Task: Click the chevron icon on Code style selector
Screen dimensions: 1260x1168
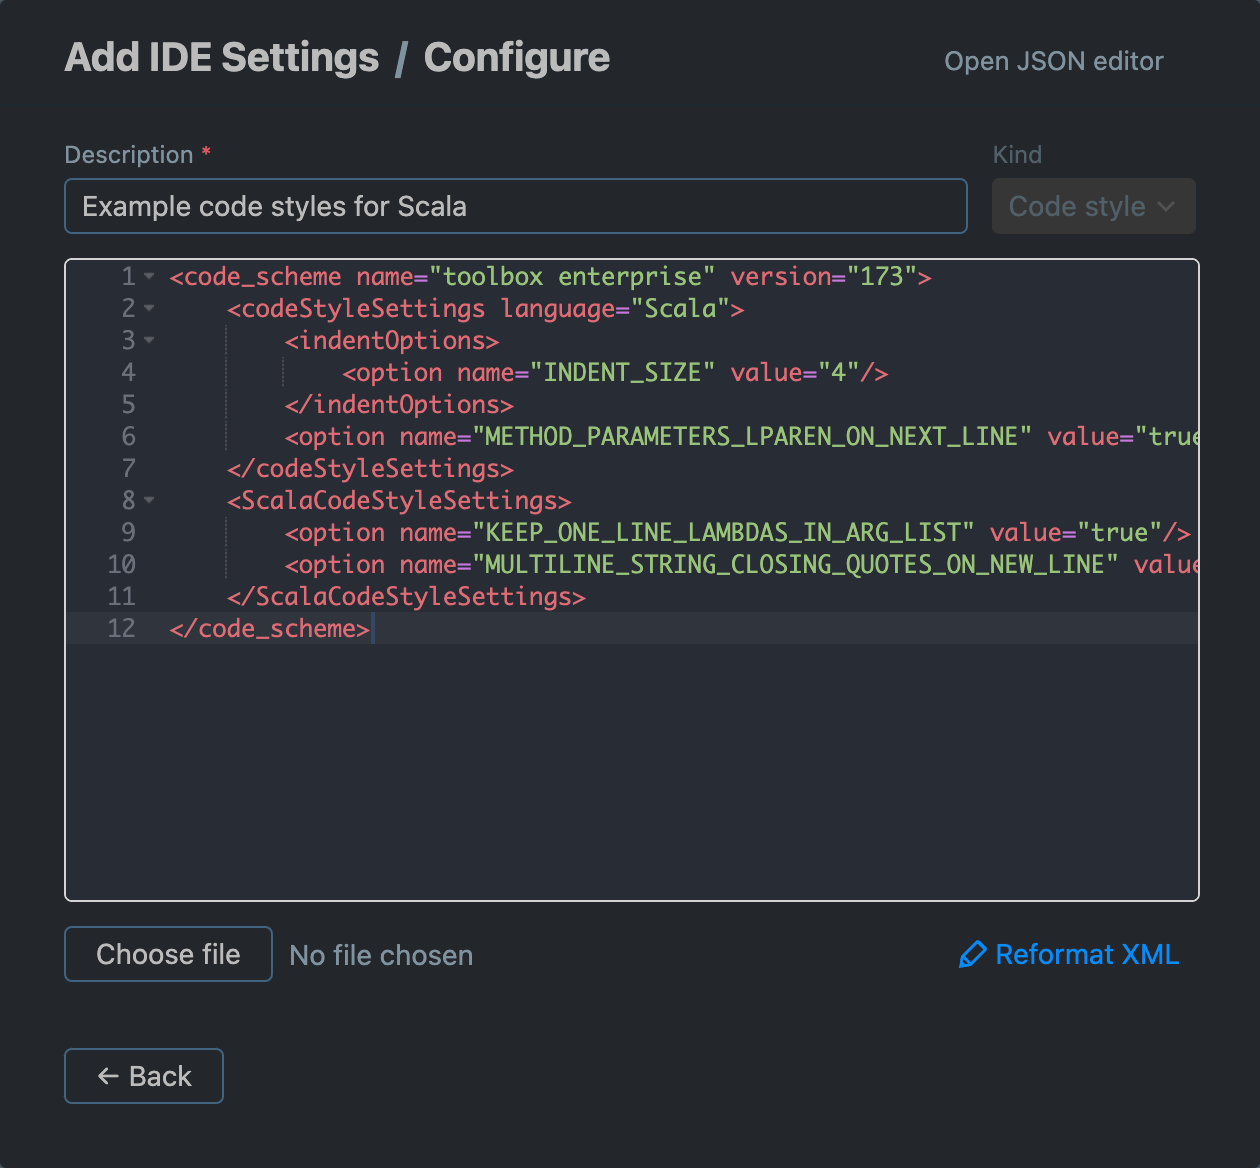Action: 1166,206
